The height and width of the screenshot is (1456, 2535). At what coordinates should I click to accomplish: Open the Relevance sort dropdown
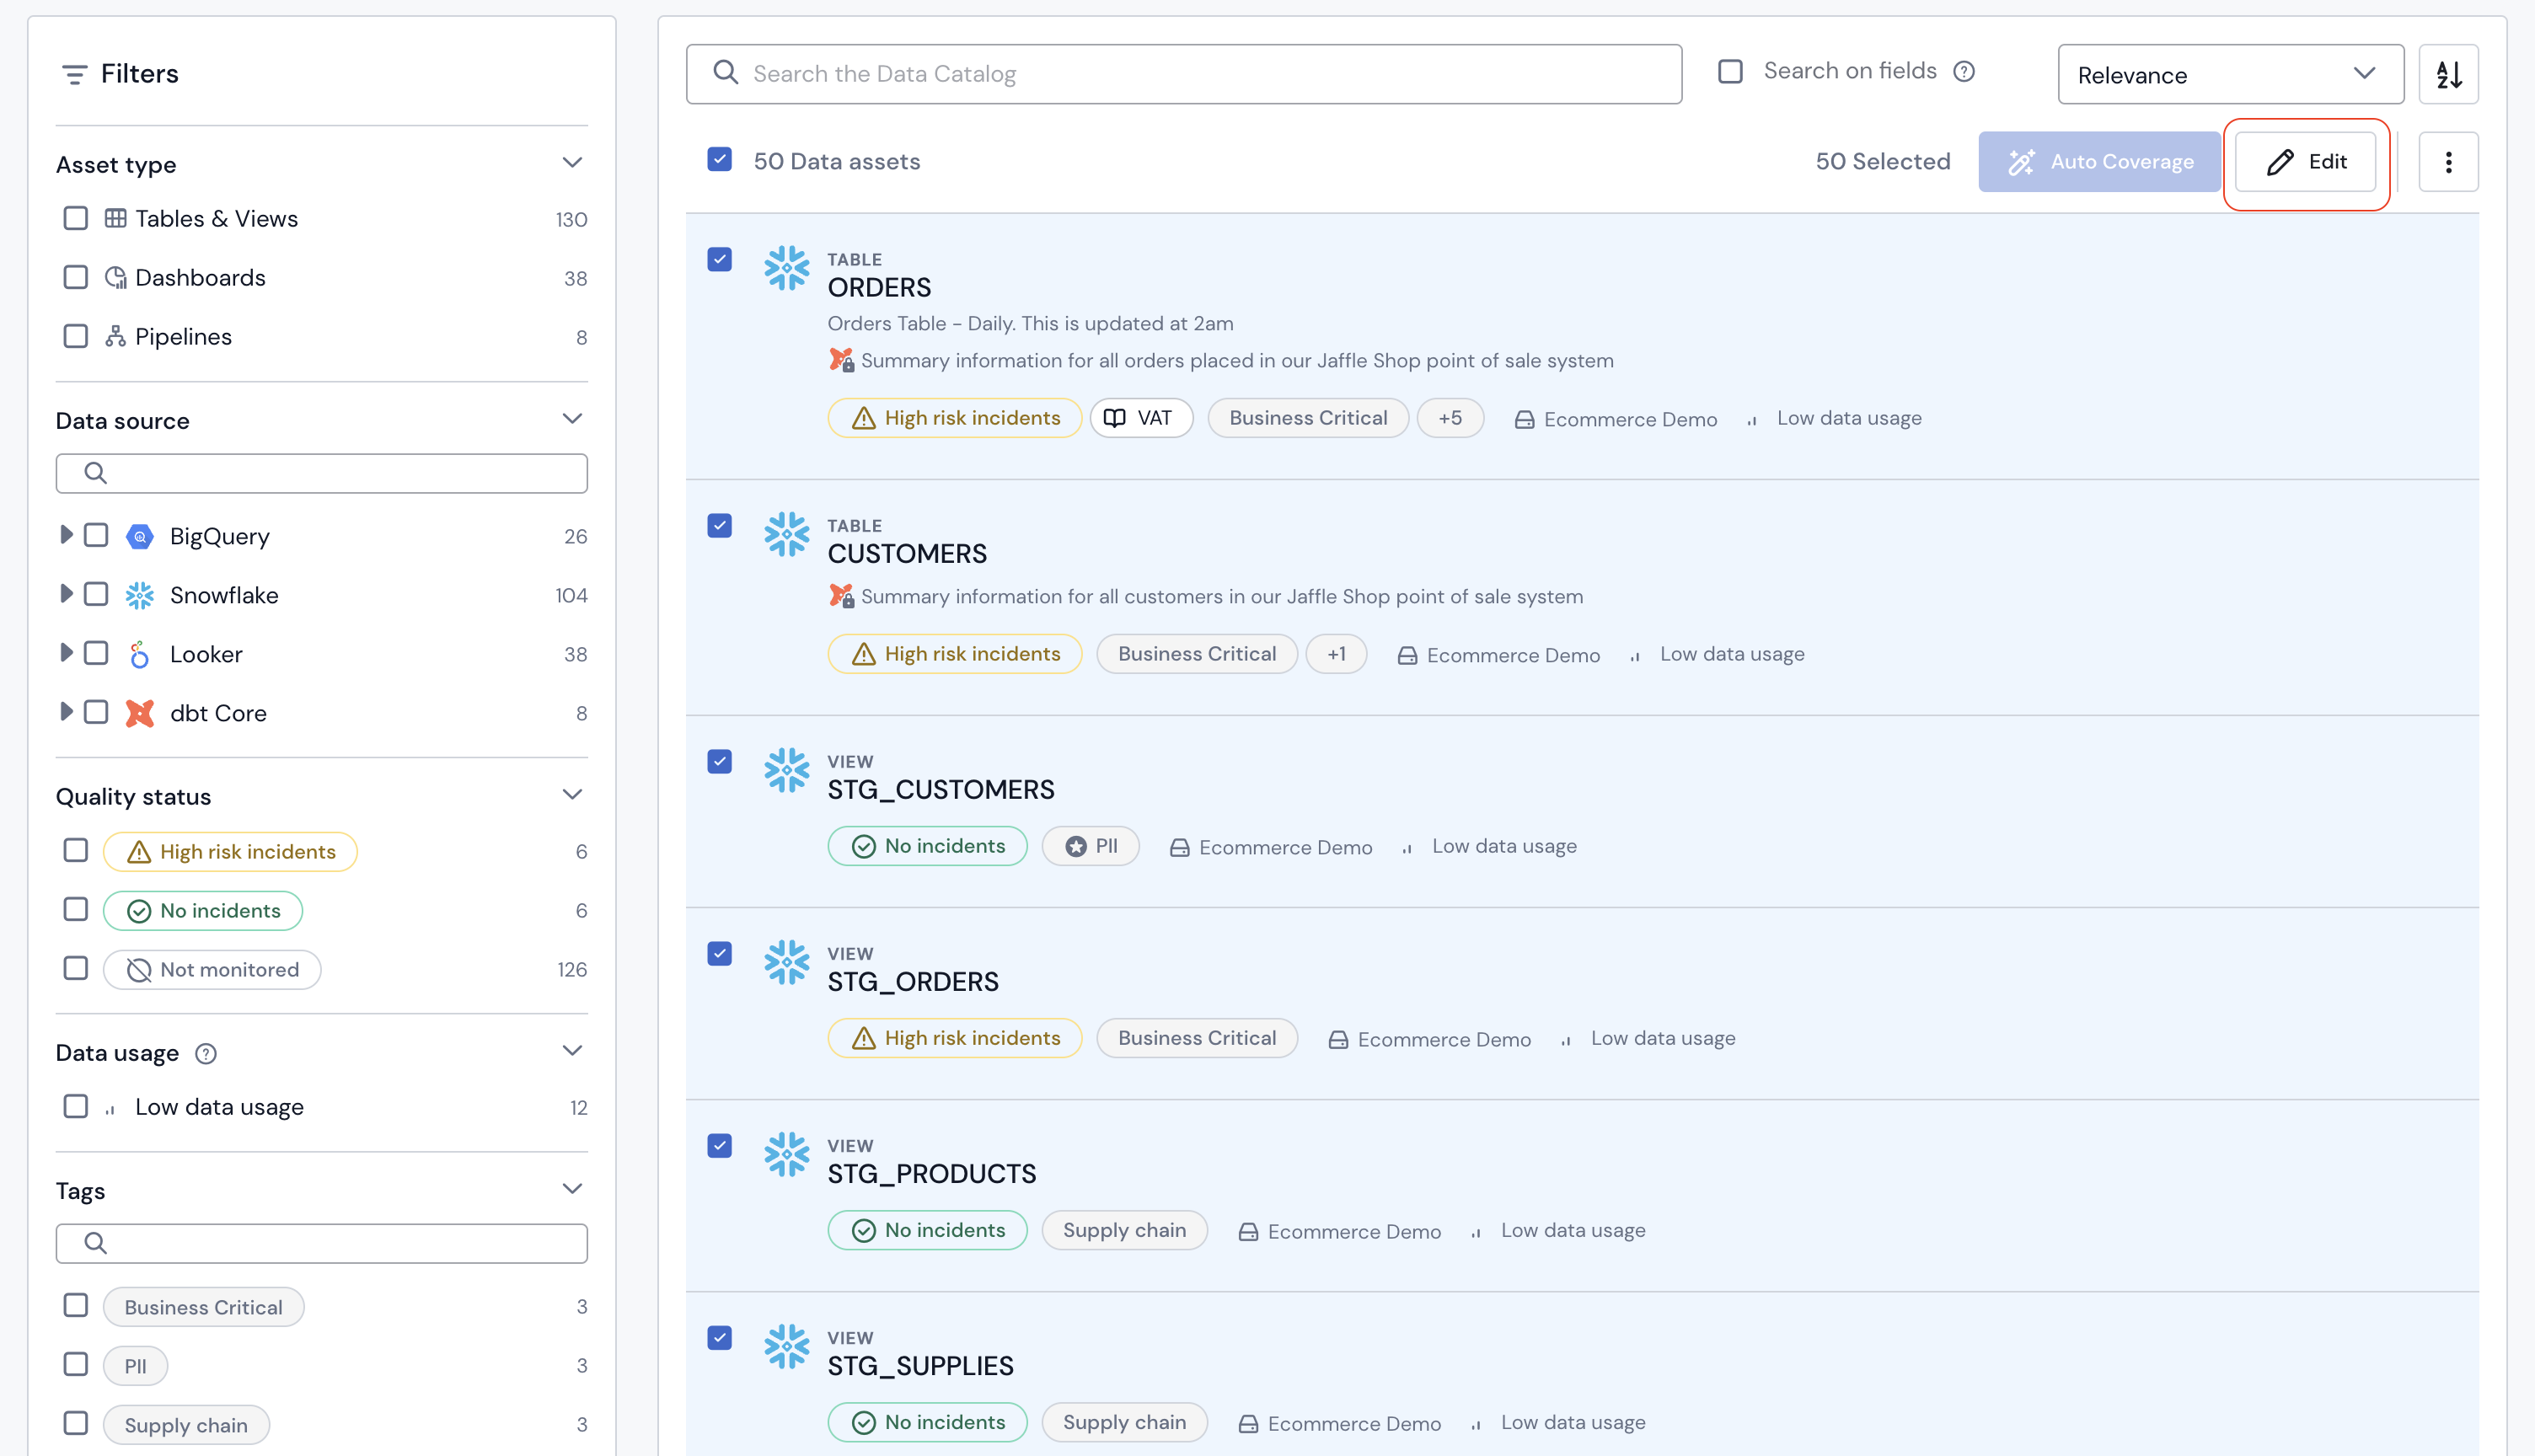(2229, 74)
